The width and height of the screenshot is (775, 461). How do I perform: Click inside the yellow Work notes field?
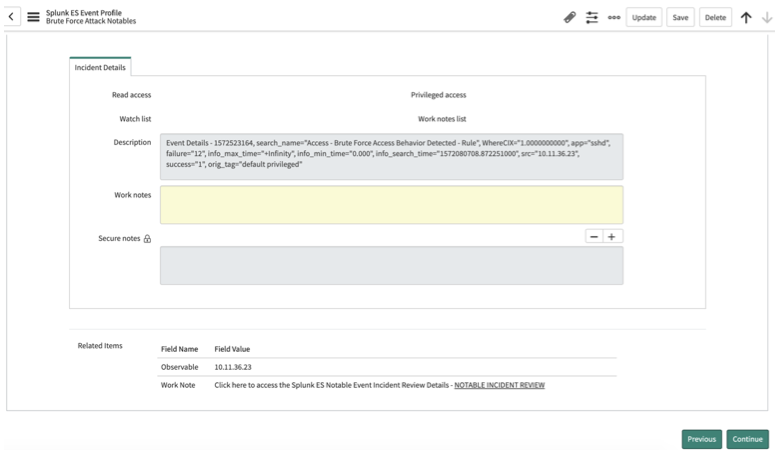tap(391, 205)
